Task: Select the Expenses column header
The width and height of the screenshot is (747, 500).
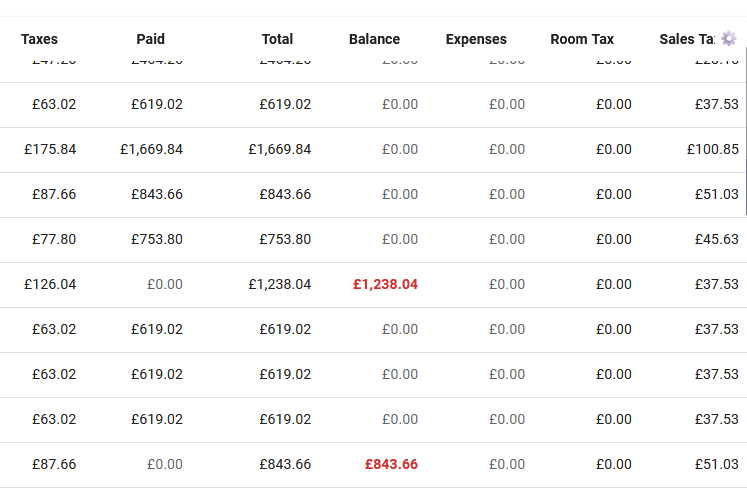Action: (476, 40)
